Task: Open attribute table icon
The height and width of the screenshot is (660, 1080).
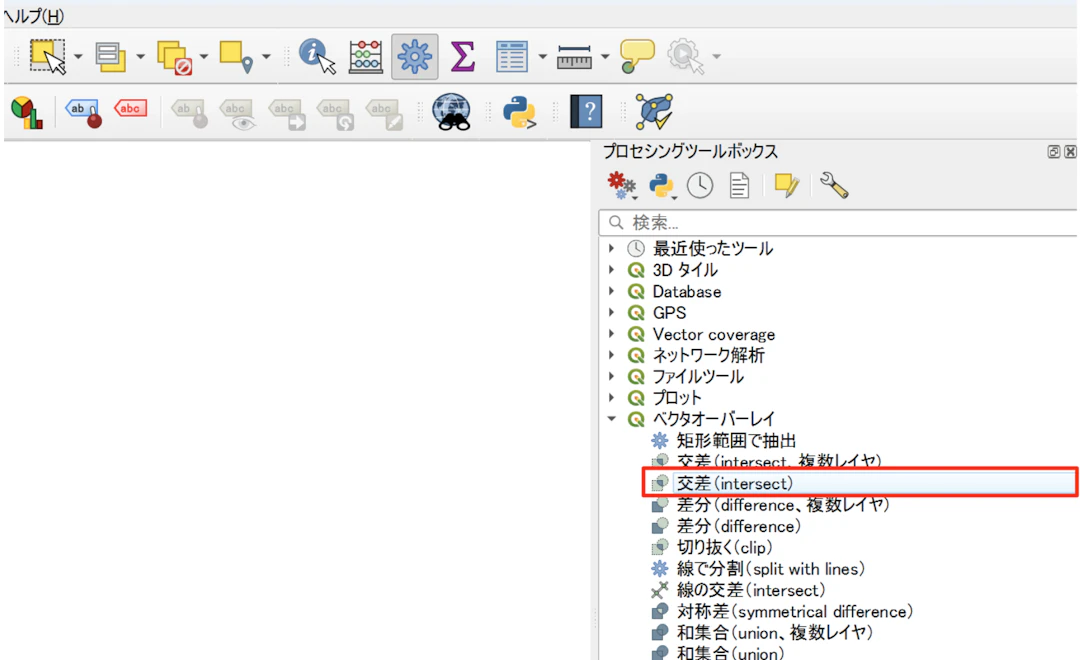Action: click(512, 56)
